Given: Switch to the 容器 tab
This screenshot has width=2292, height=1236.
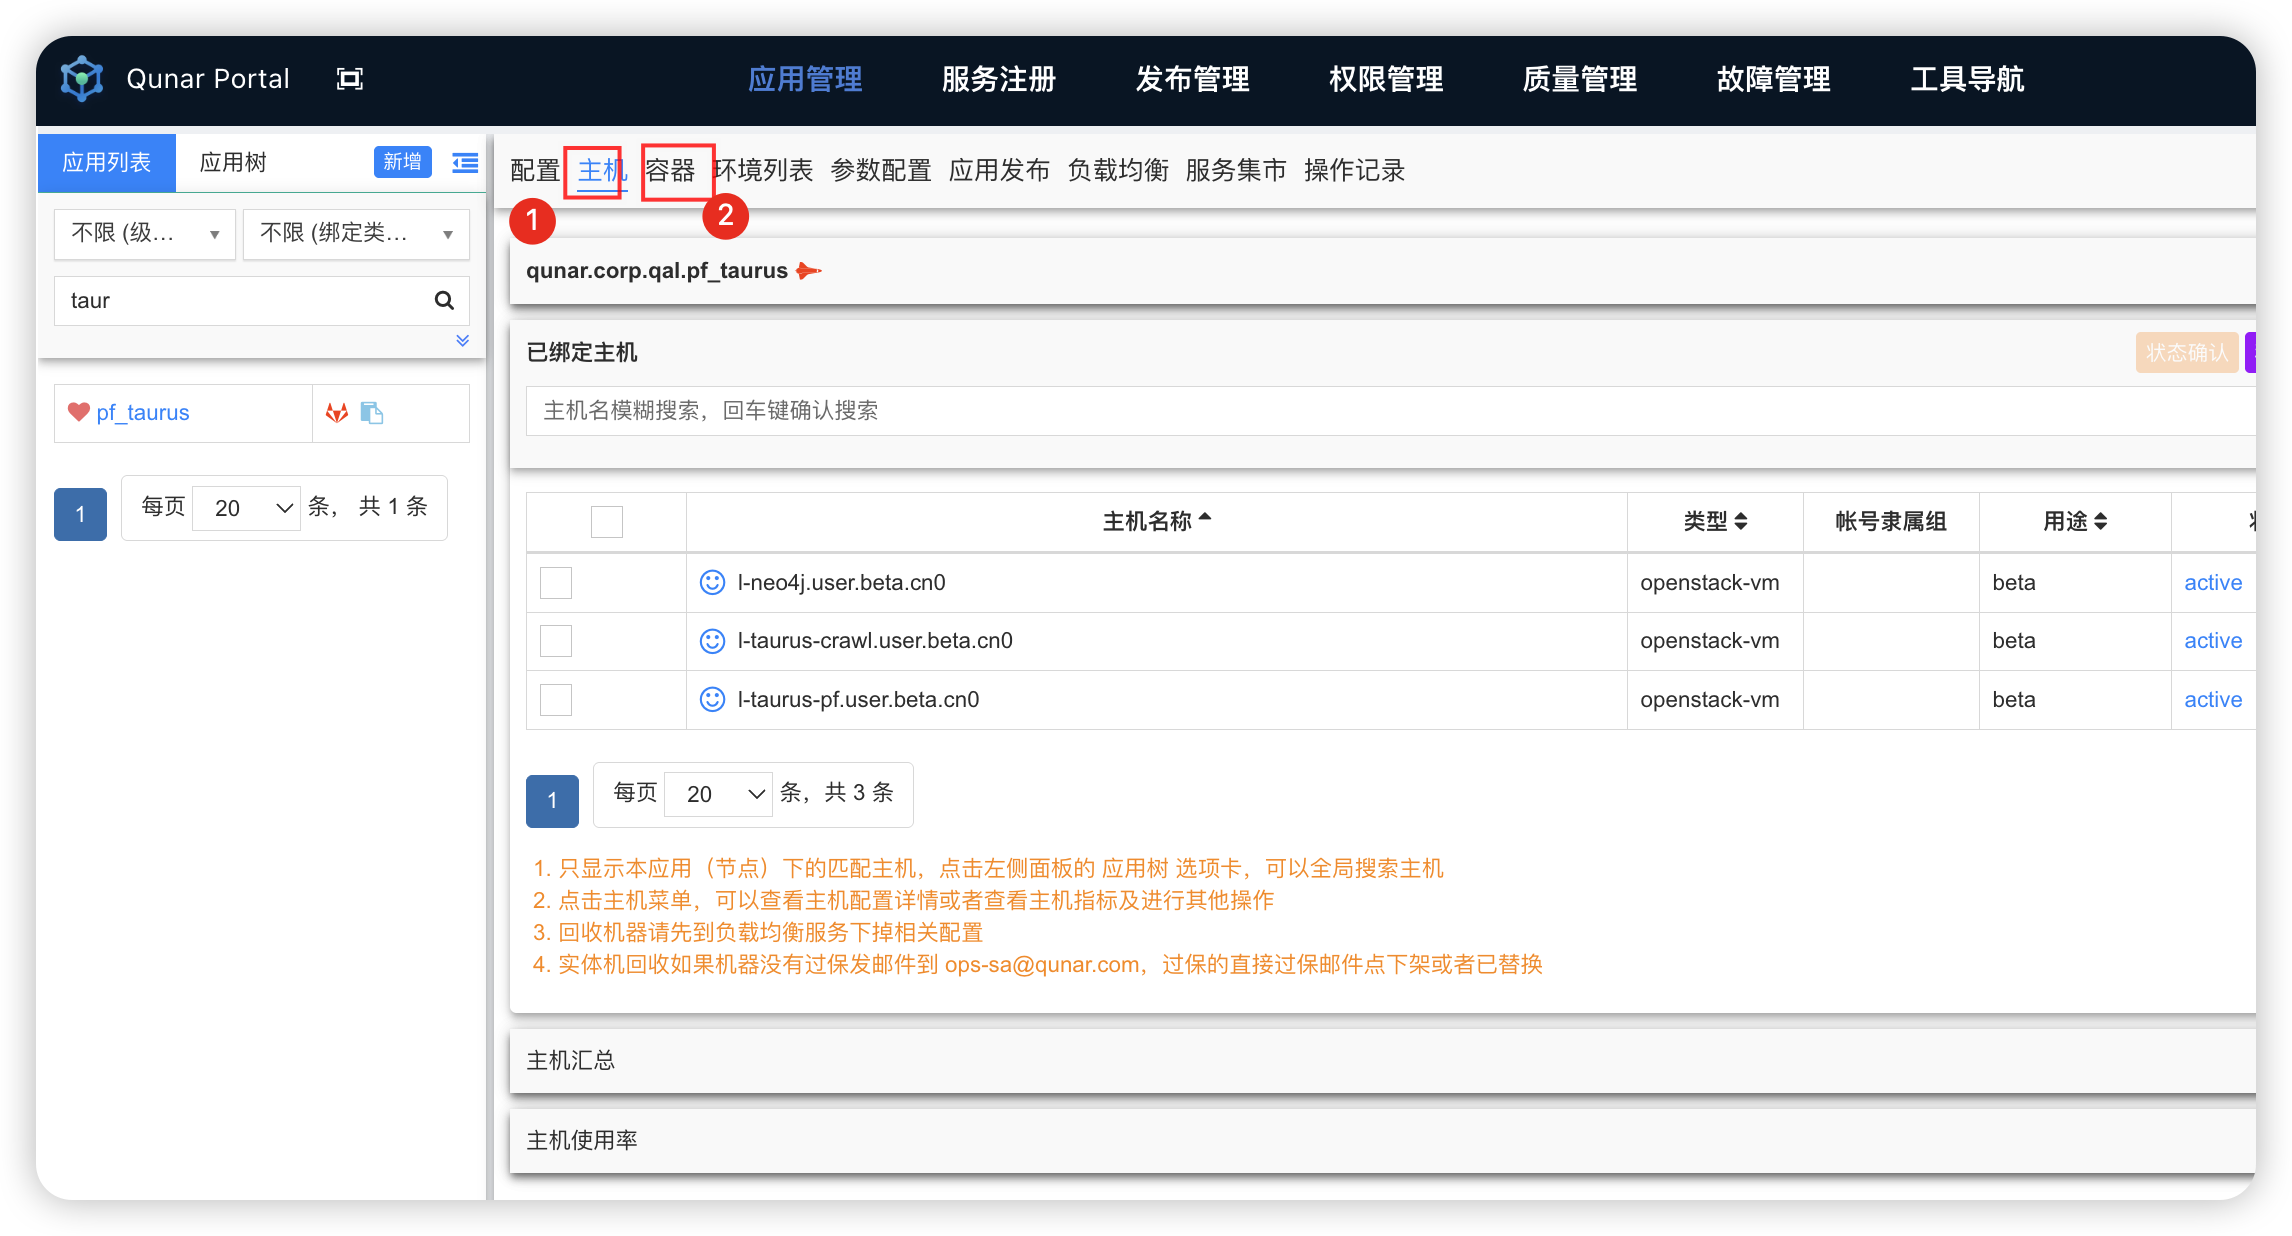Looking at the screenshot, I should [x=669, y=170].
